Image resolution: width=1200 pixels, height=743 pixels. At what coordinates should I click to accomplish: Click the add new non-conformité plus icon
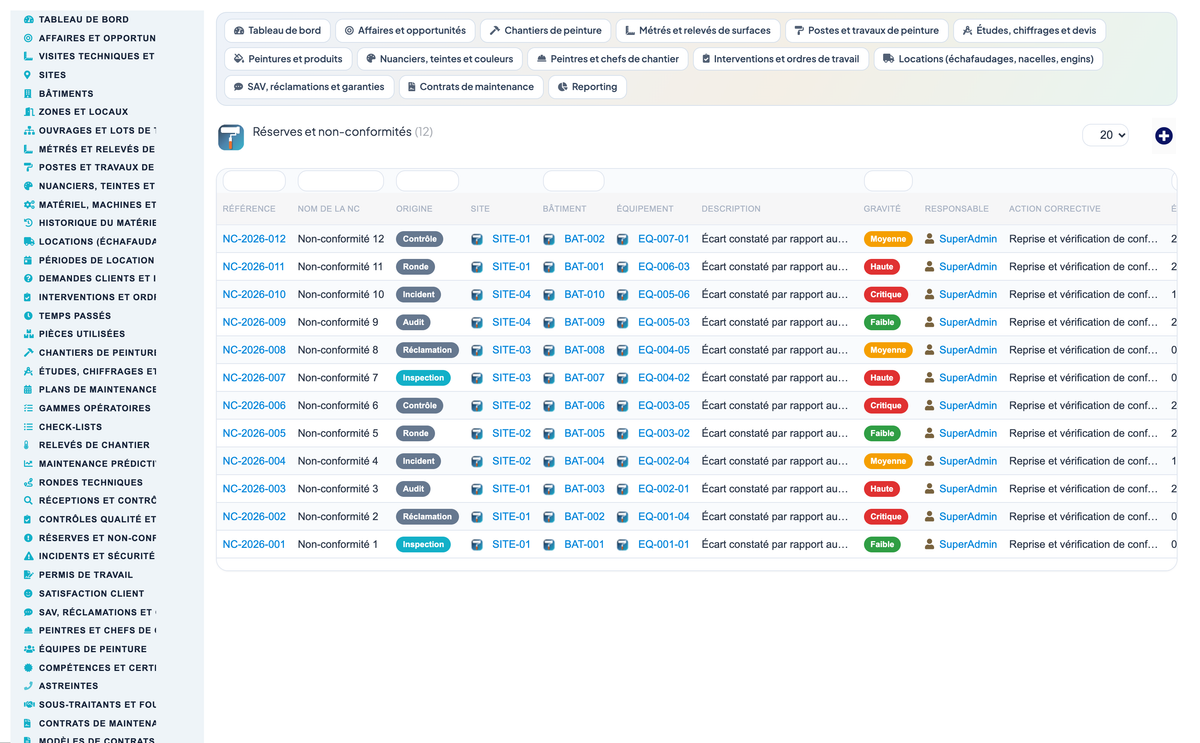pos(1163,135)
